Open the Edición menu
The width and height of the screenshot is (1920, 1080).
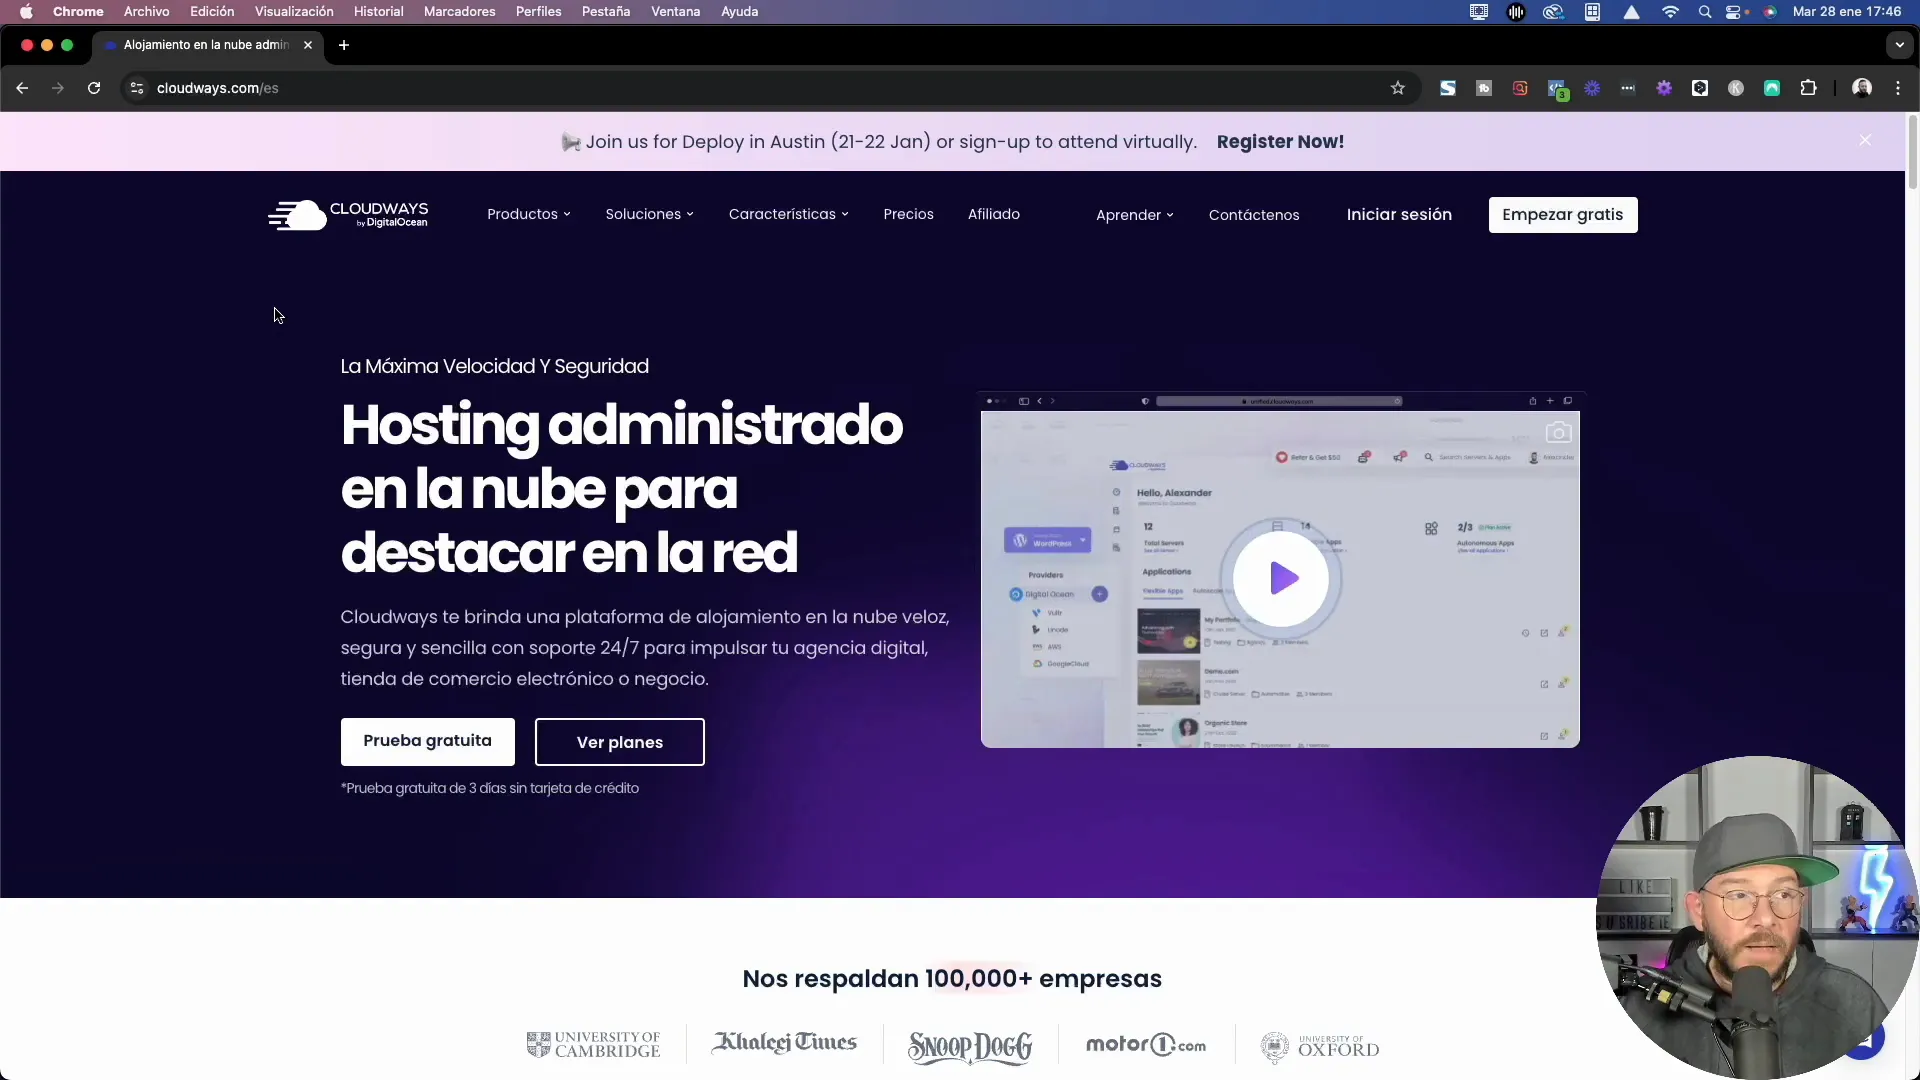[212, 12]
